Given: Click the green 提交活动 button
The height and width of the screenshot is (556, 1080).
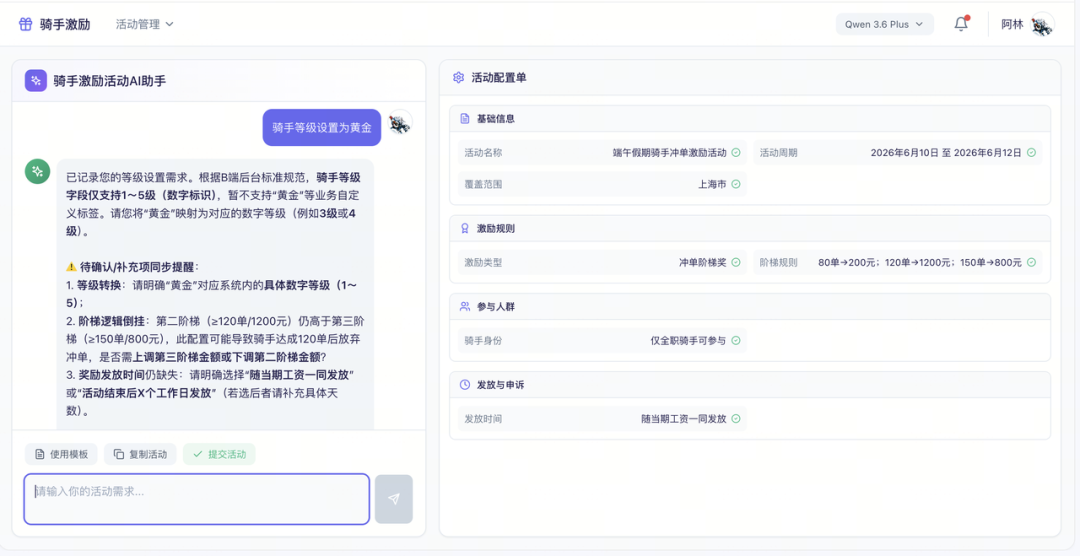Looking at the screenshot, I should coord(219,454).
